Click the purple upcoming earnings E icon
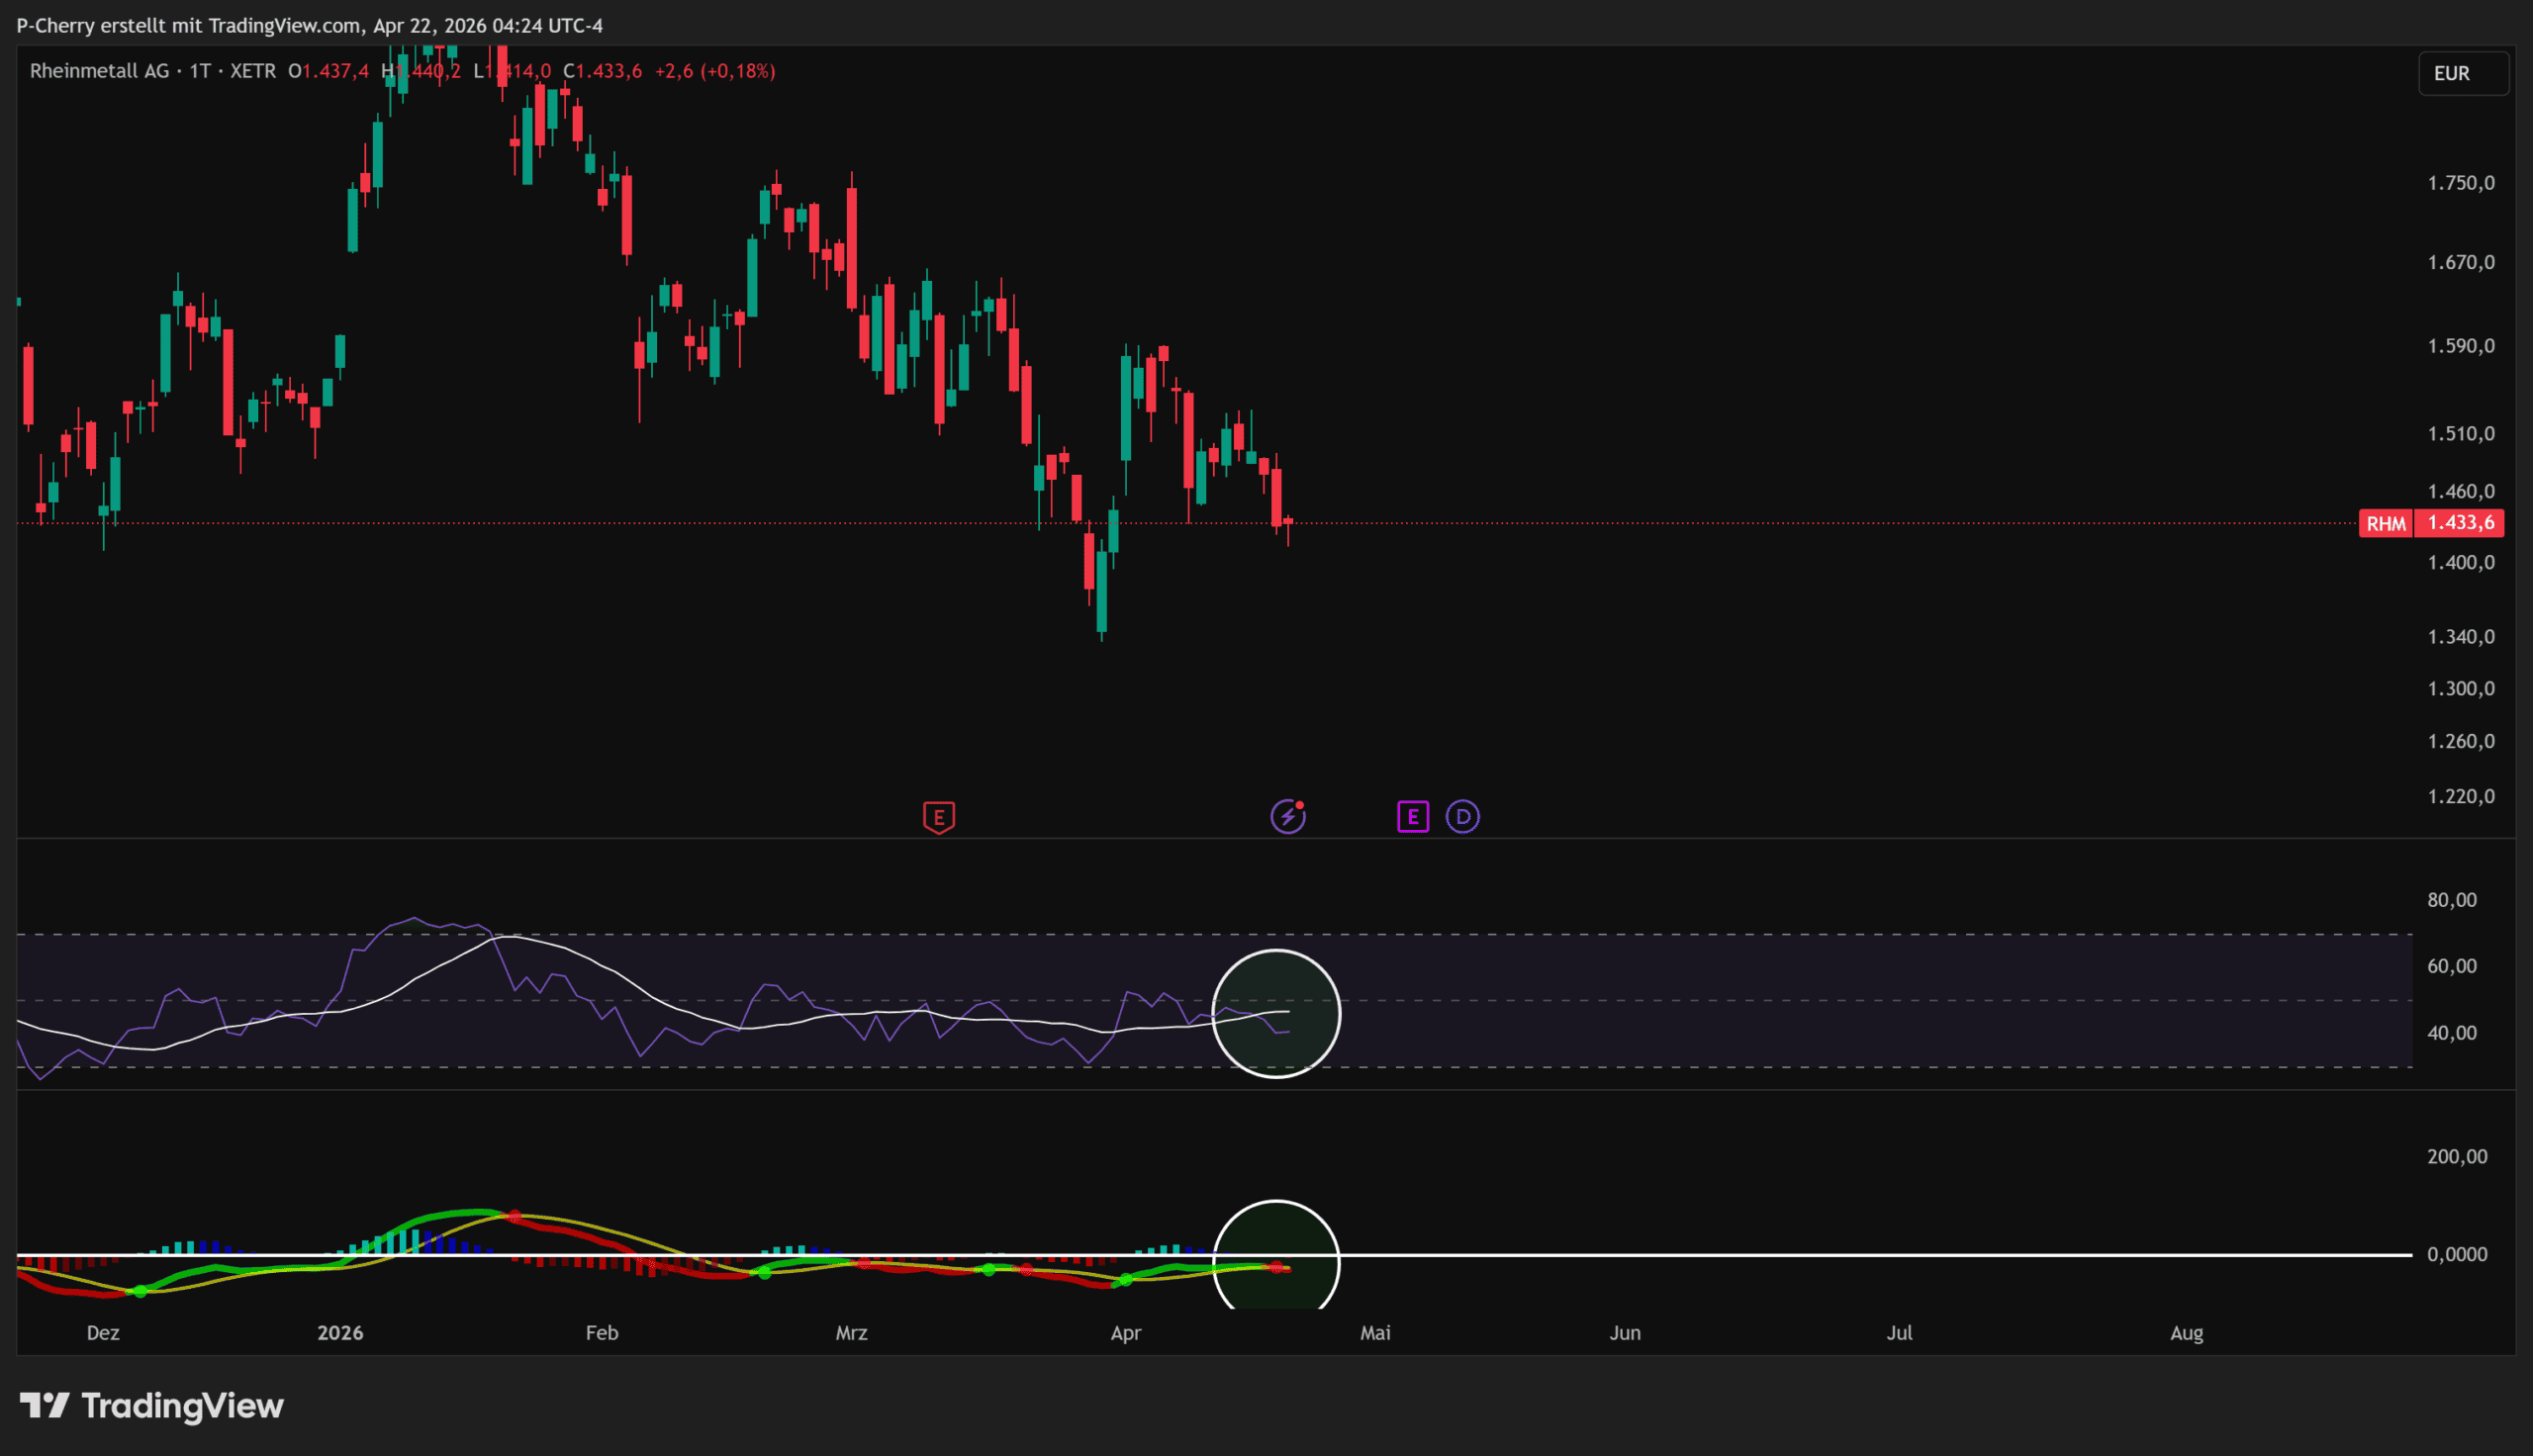The height and width of the screenshot is (1456, 2533). pos(1412,817)
